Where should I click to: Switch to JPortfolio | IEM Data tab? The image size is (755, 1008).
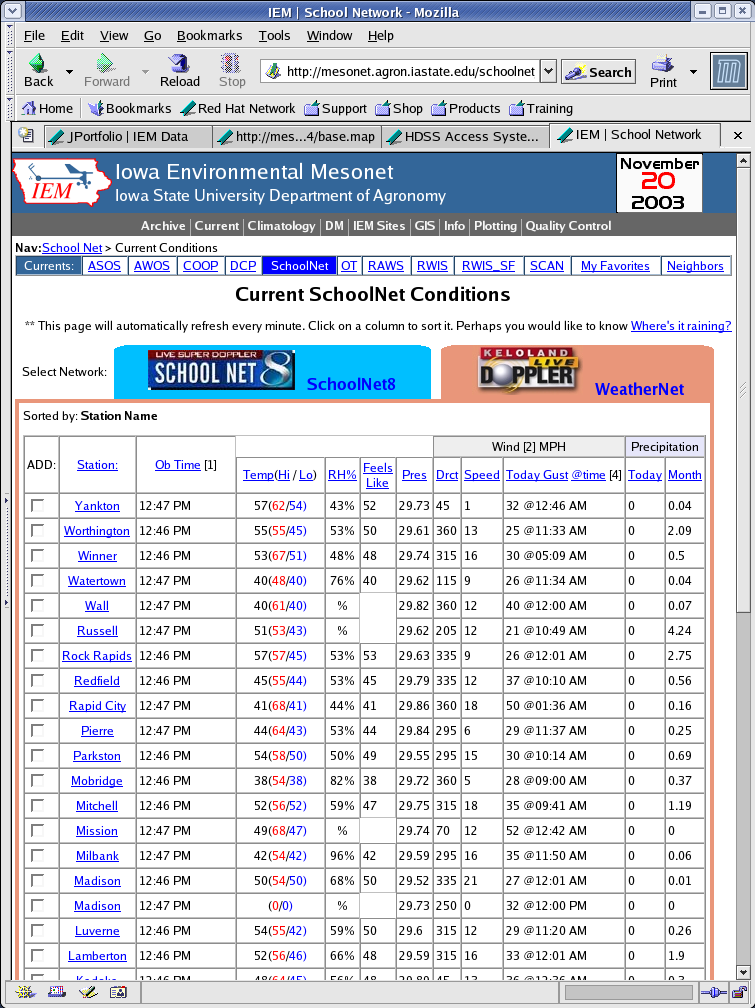128,136
